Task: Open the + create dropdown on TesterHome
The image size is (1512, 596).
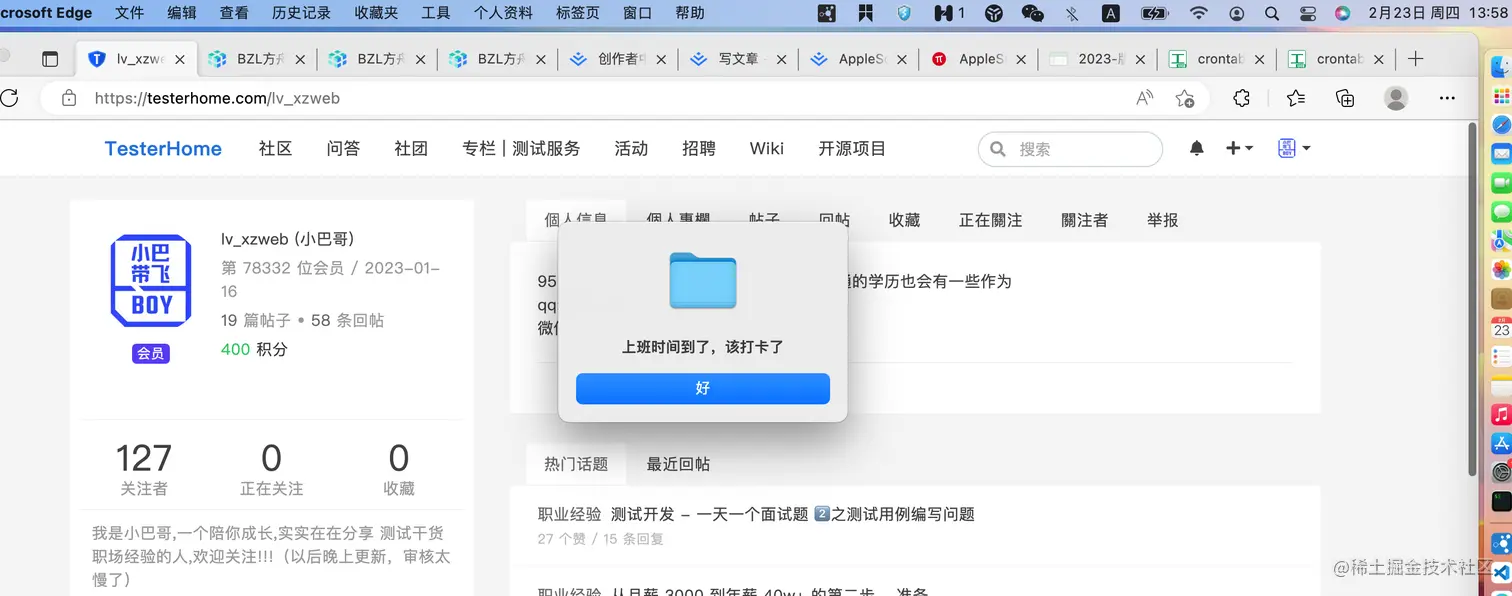Action: [x=1237, y=147]
